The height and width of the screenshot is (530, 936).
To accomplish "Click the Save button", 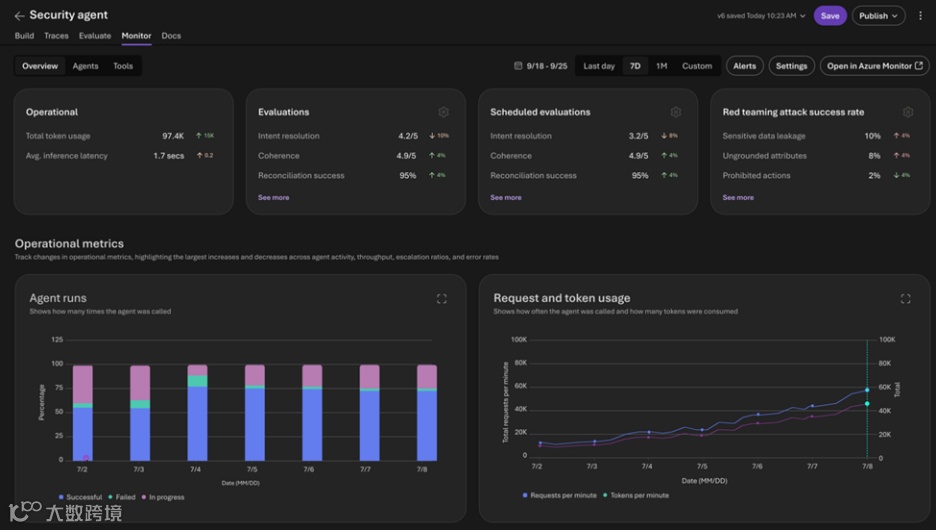I will click(x=830, y=16).
